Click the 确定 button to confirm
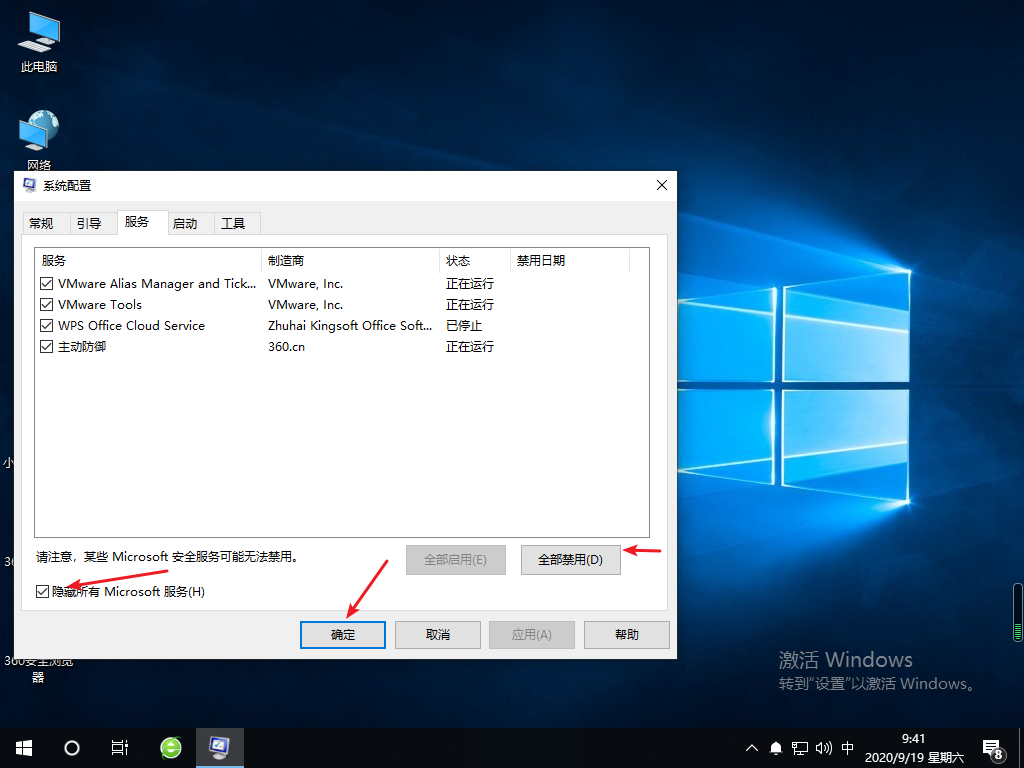Image resolution: width=1024 pixels, height=768 pixels. click(x=342, y=634)
